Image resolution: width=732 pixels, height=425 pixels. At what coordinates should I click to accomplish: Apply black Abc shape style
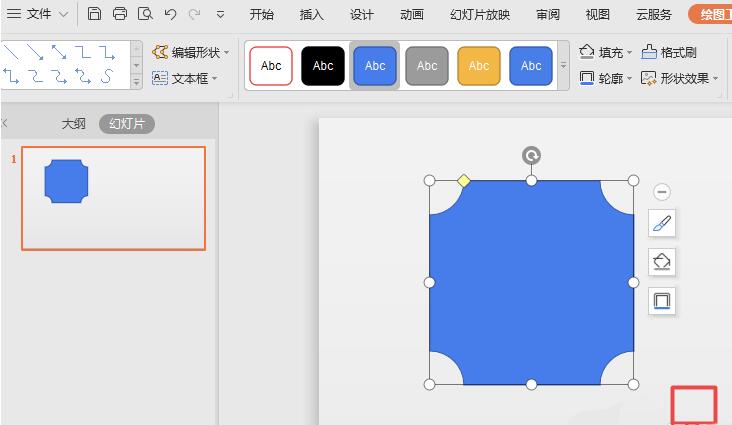click(x=323, y=66)
